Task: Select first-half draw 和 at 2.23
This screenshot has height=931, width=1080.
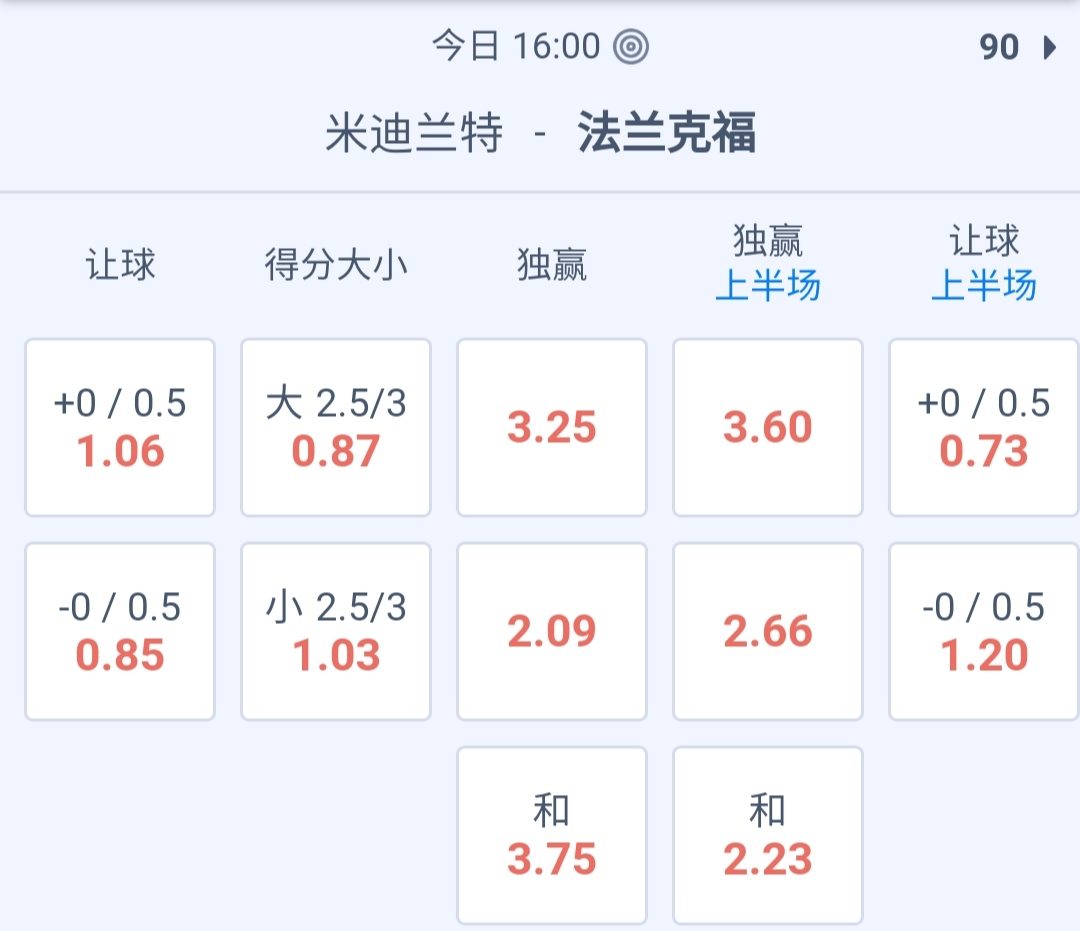Action: coord(768,835)
